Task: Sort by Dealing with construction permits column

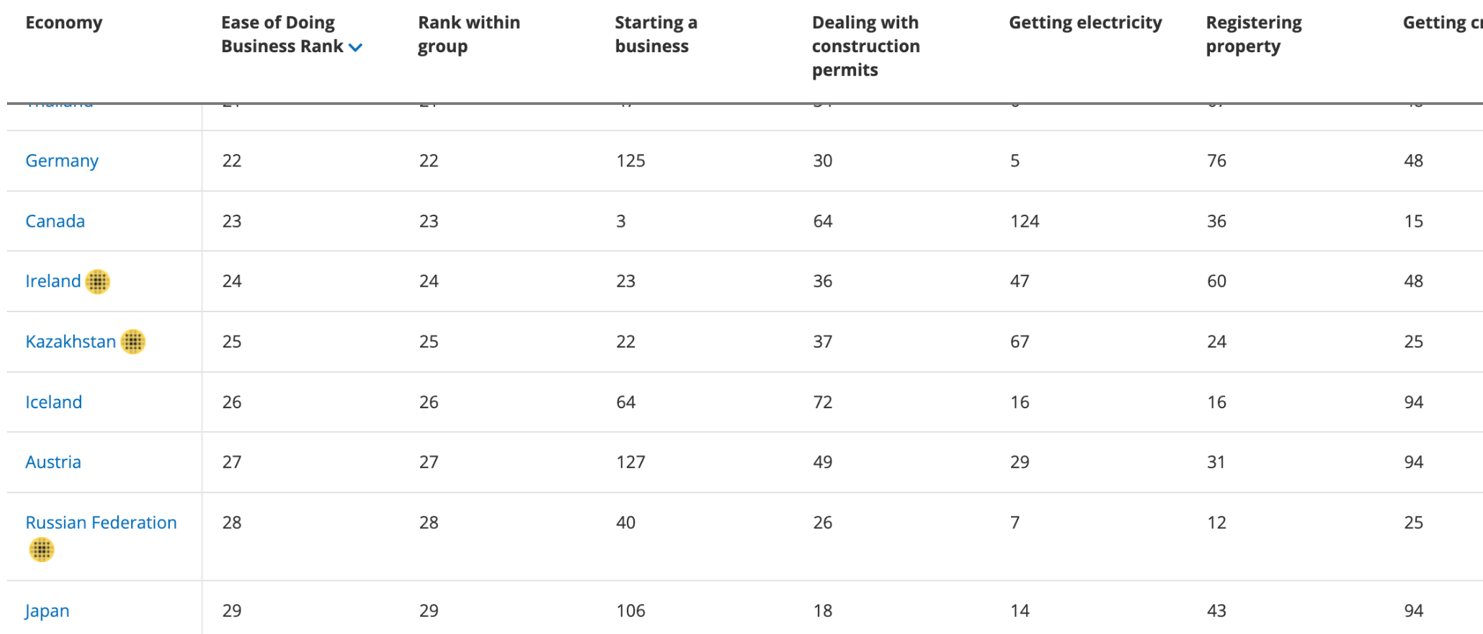Action: pos(865,46)
